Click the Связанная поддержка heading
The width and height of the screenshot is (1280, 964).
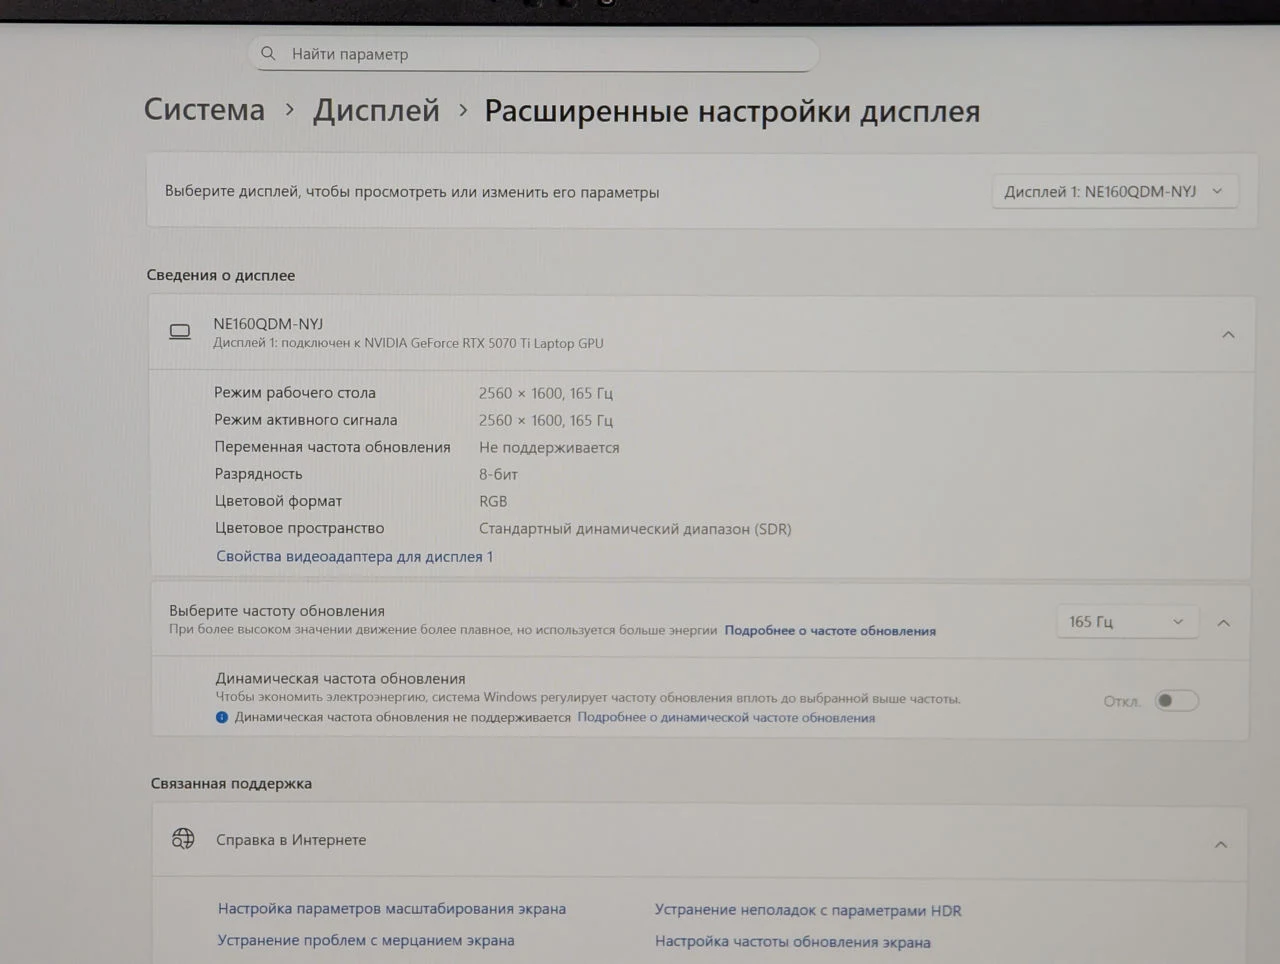click(231, 783)
